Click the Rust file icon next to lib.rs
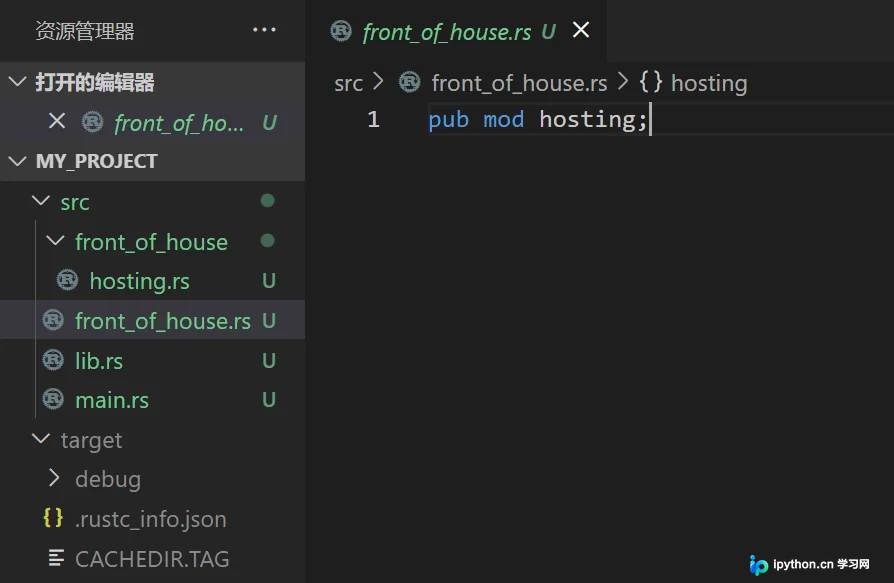The image size is (894, 583). (x=53, y=360)
